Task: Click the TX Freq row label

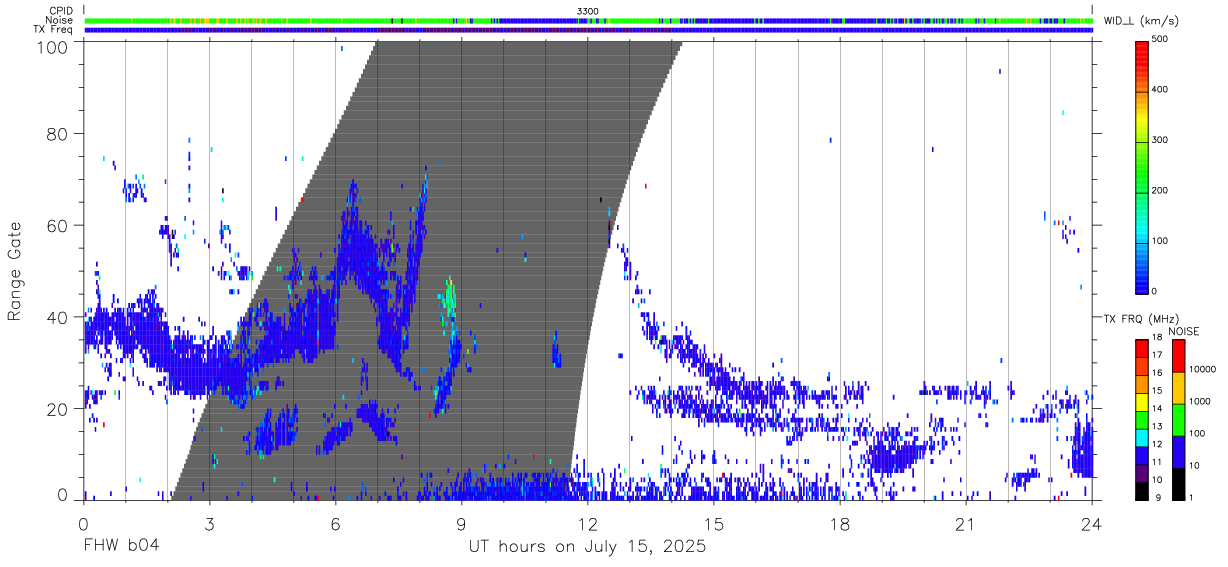Action: [53, 30]
